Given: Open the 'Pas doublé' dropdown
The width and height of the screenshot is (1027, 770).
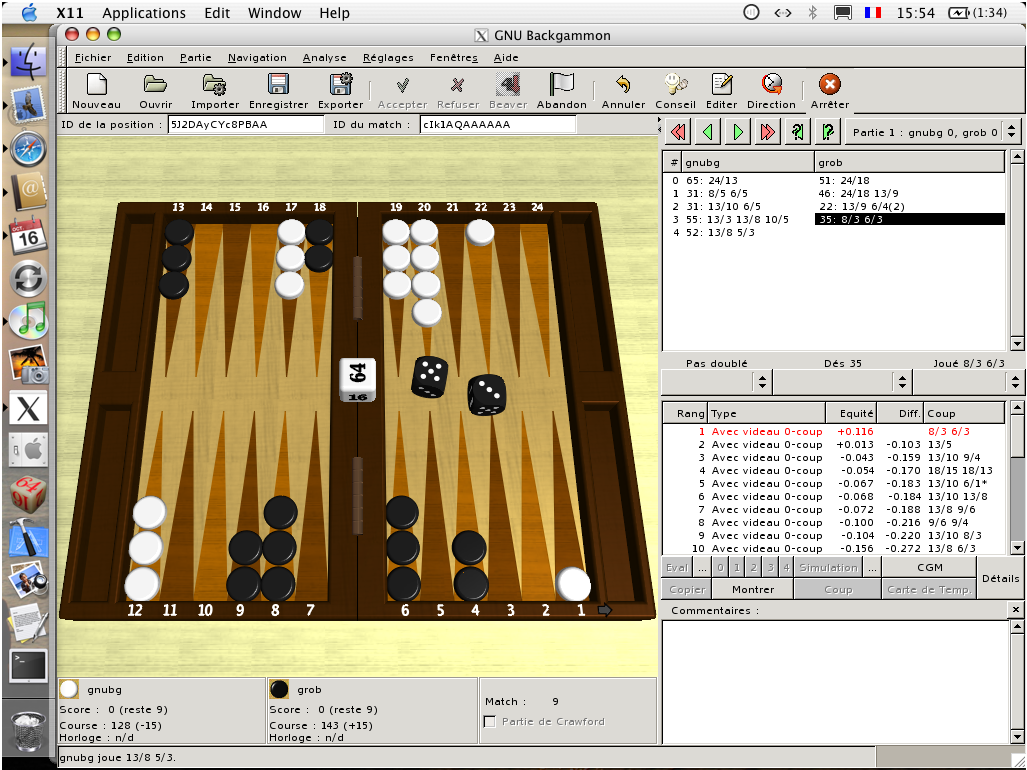Looking at the screenshot, I should pos(714,381).
